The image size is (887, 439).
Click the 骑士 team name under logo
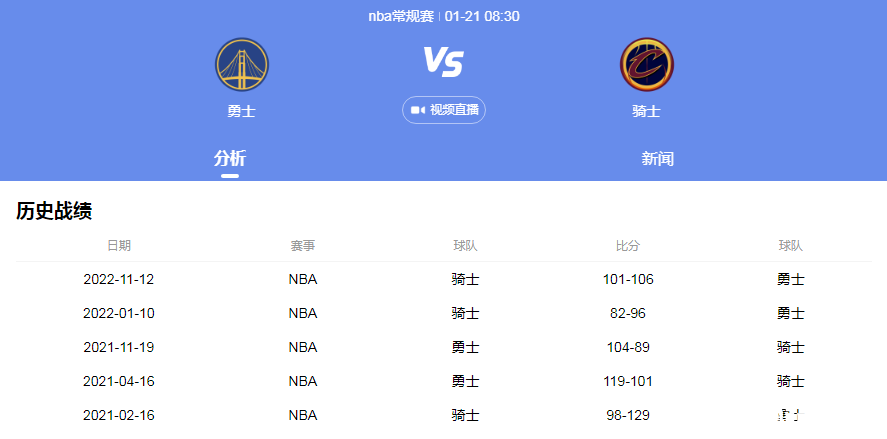point(646,111)
